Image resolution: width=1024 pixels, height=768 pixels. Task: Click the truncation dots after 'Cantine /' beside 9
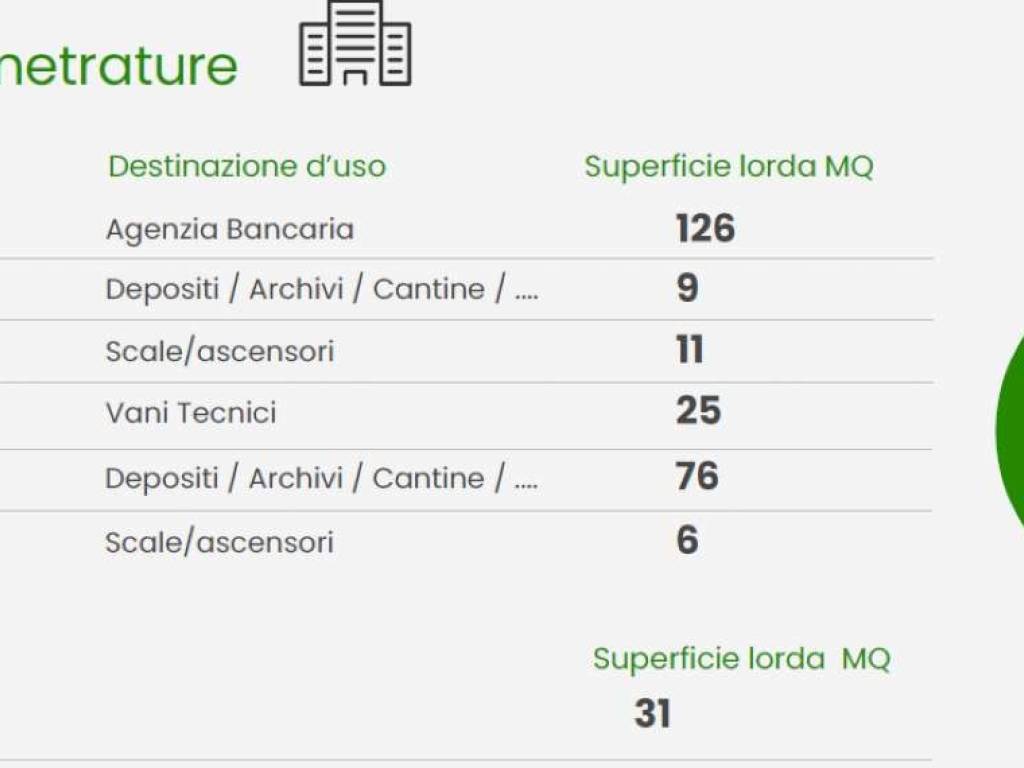tap(526, 294)
